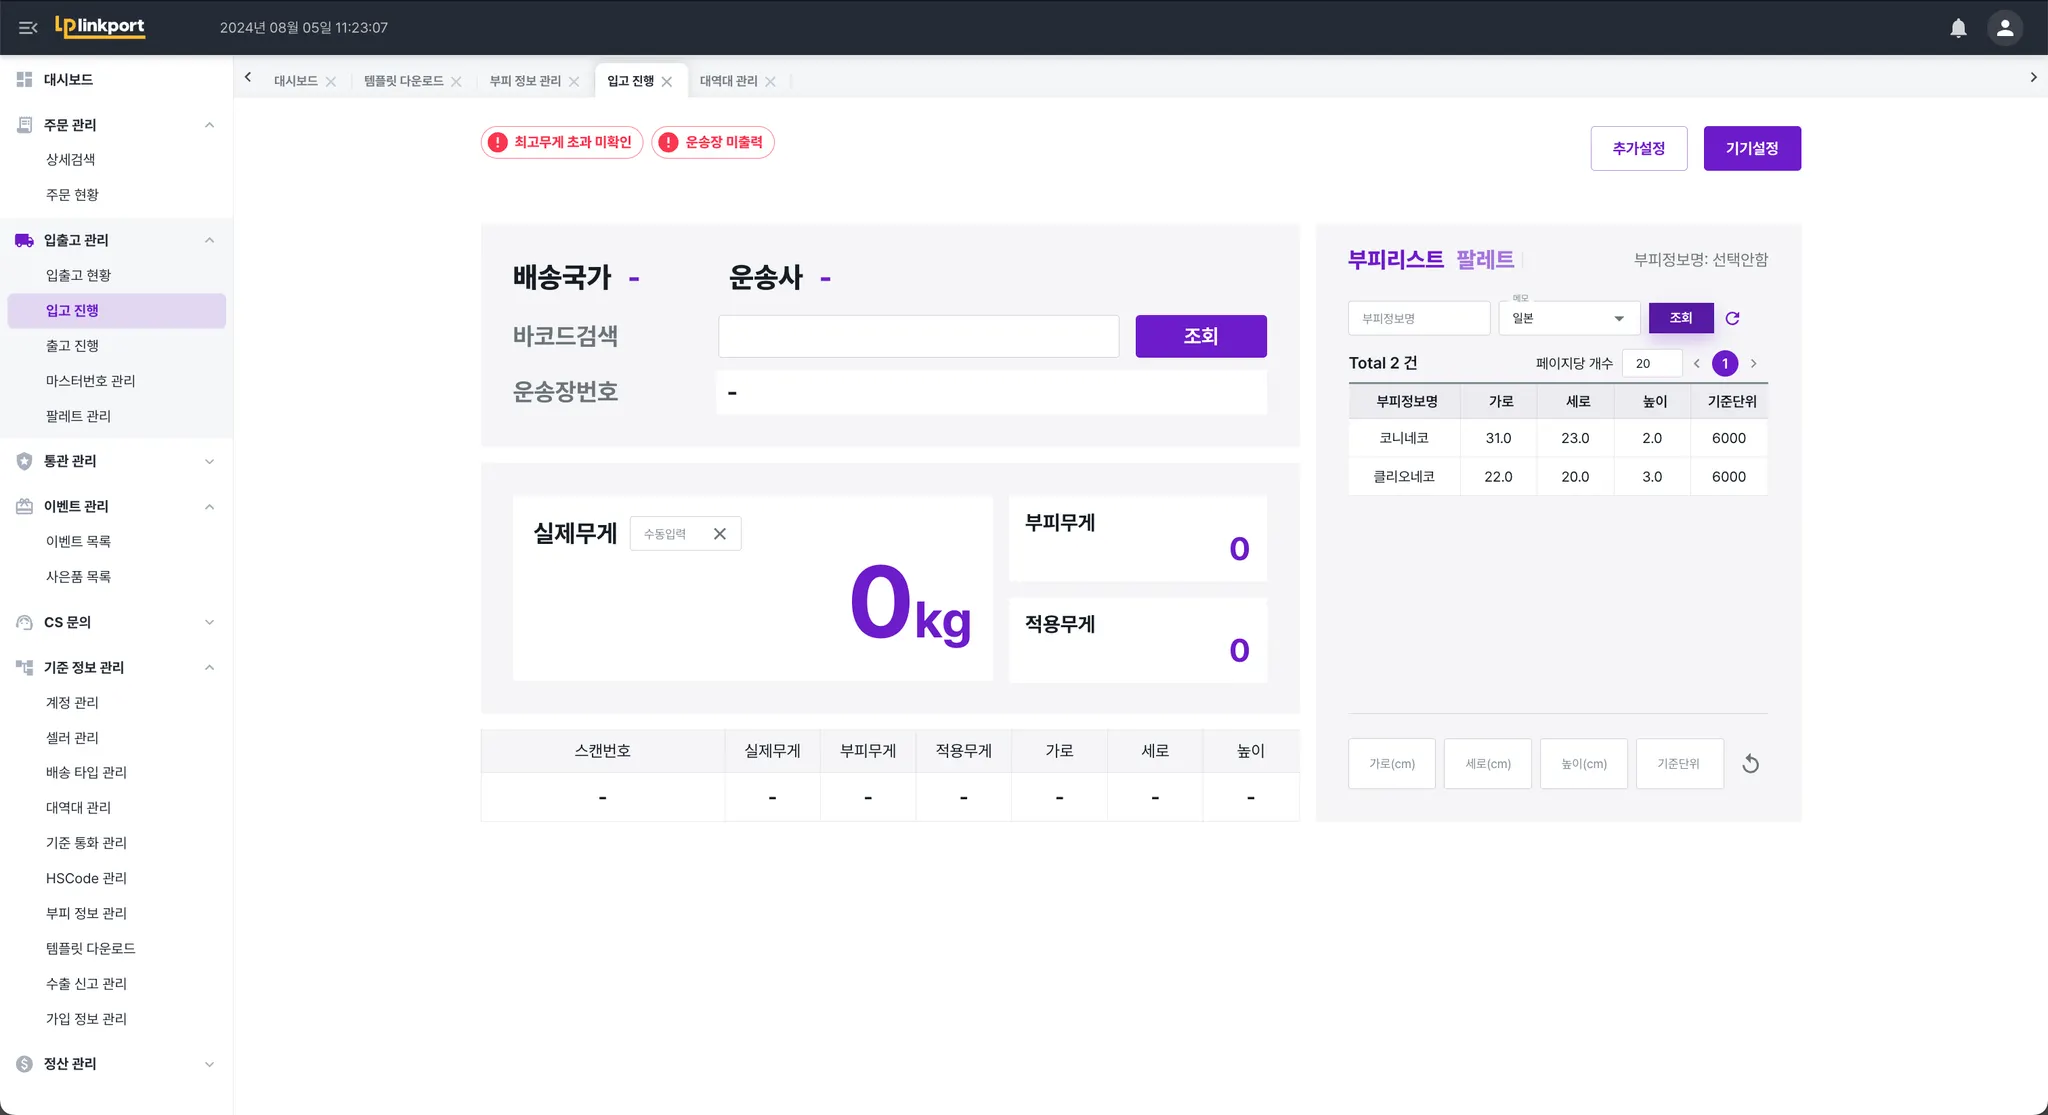
Task: Click the large 조회 barcode search button
Action: [x=1200, y=336]
